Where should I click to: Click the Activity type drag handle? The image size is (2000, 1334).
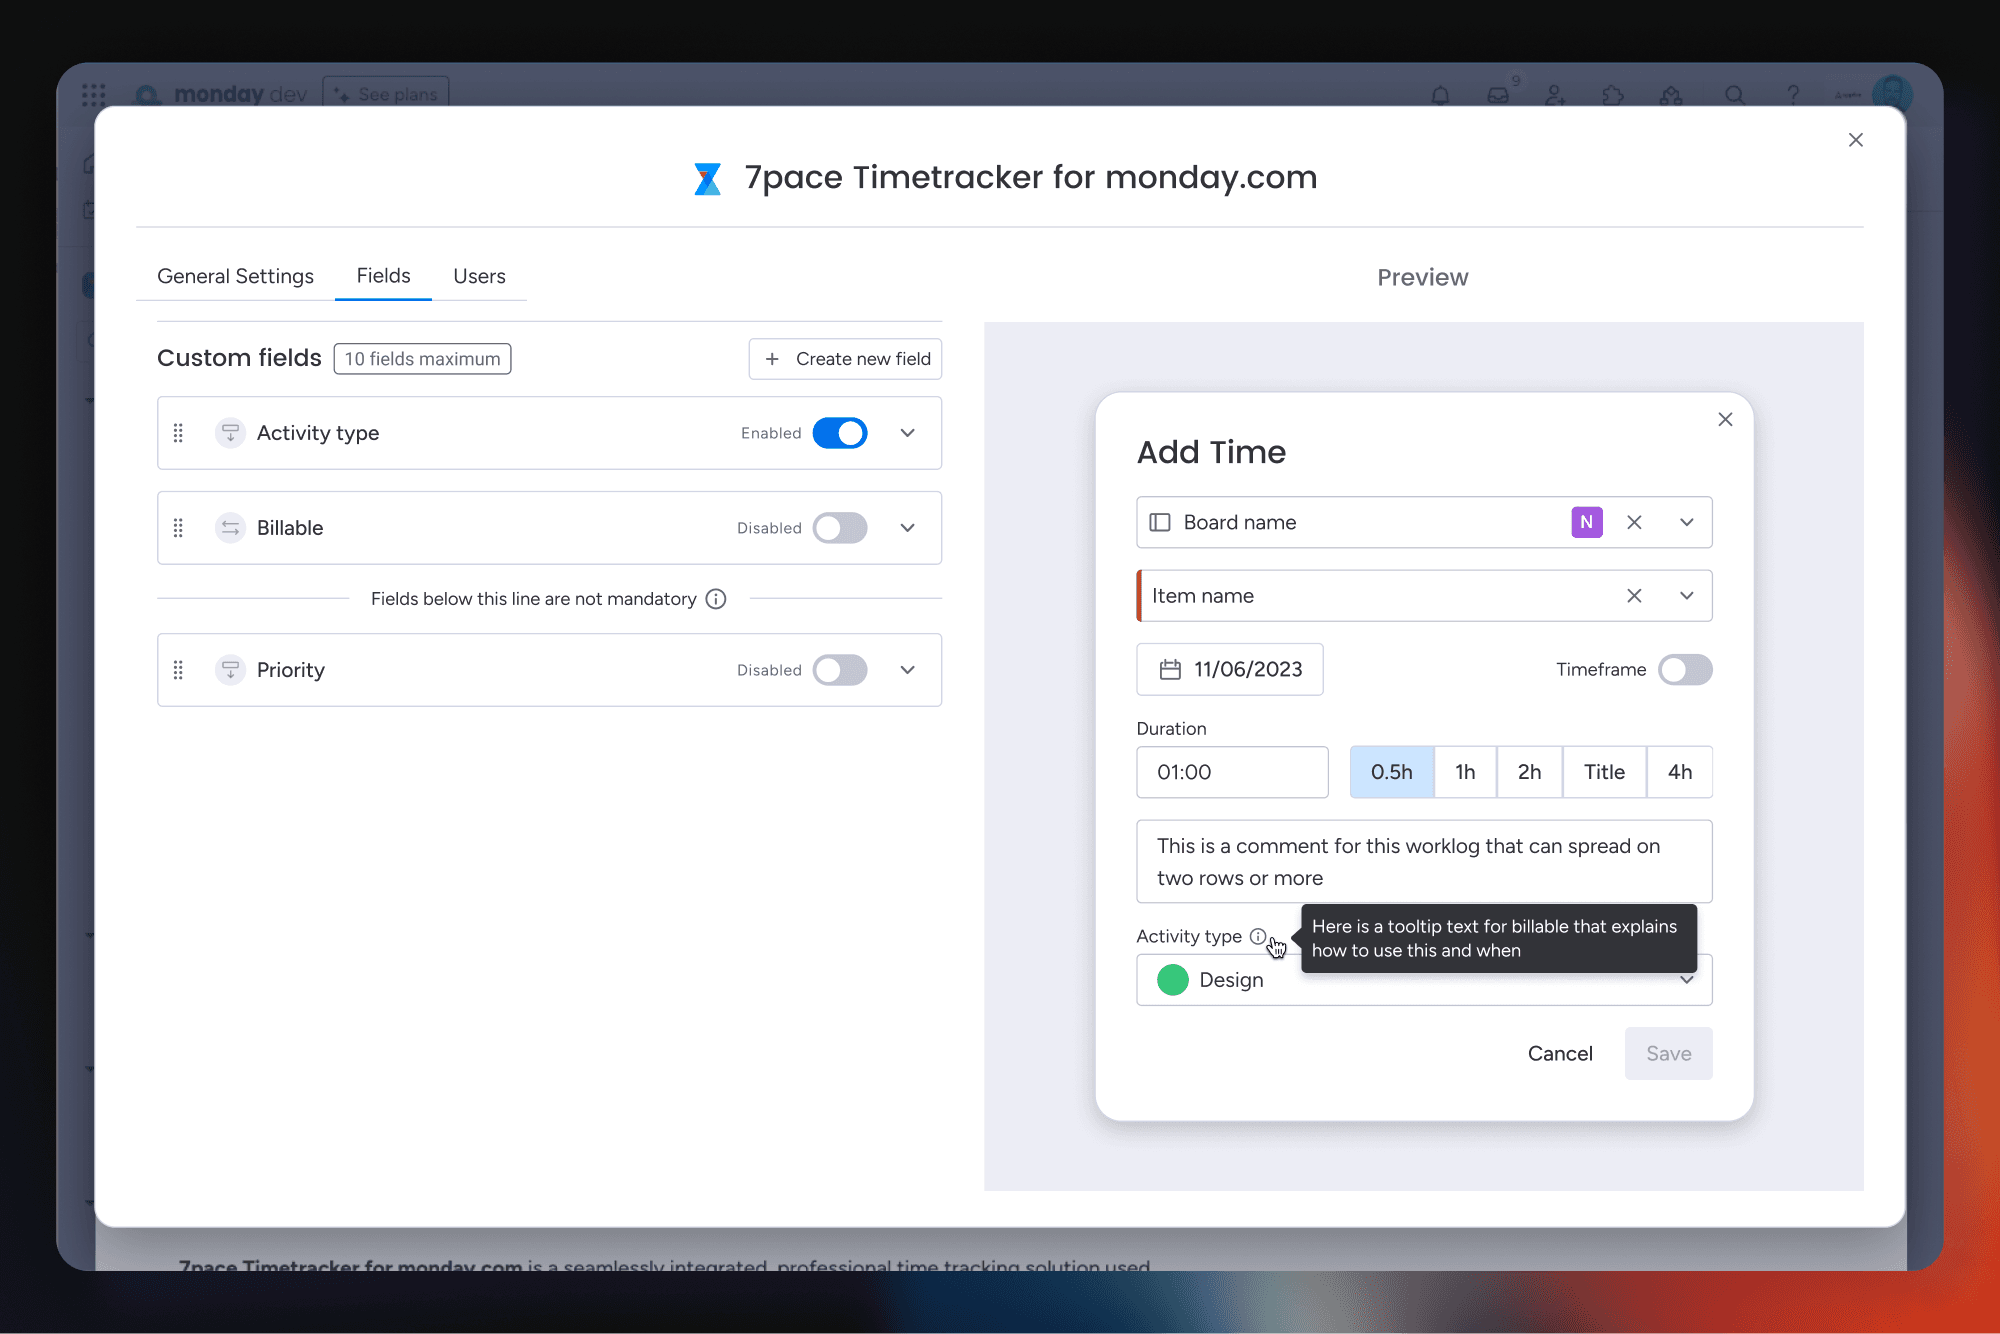pos(178,433)
